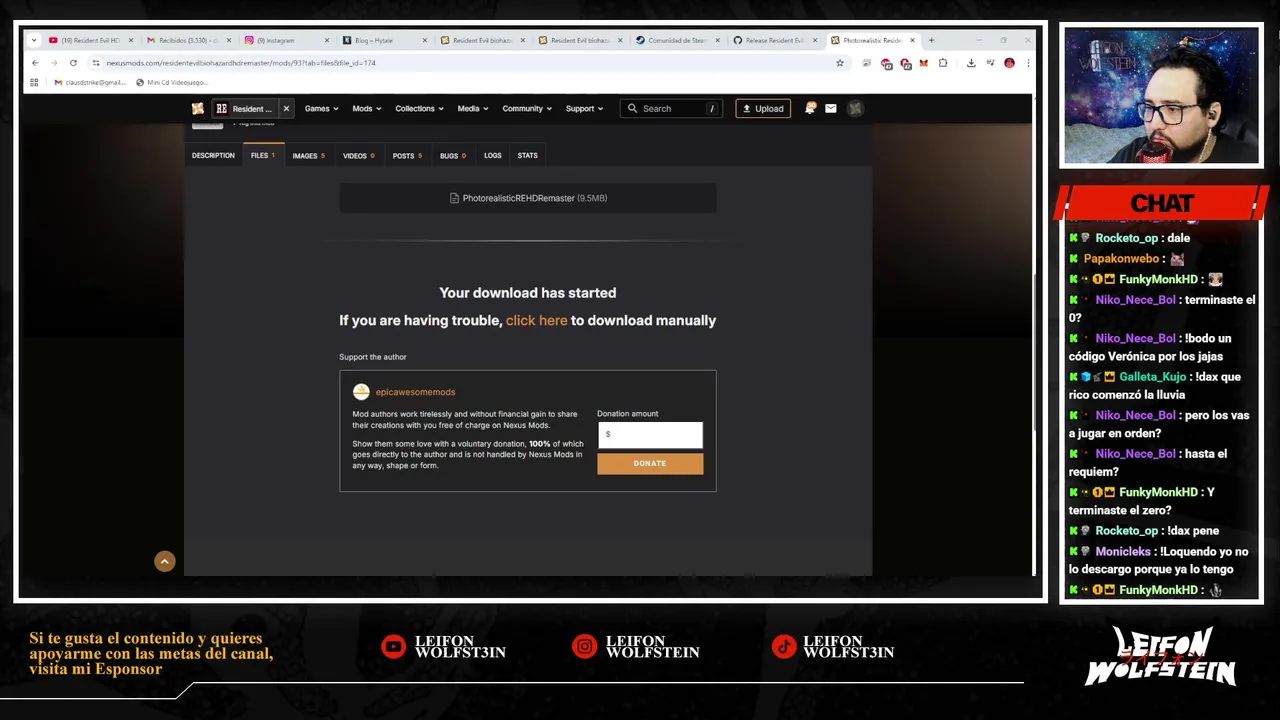1280x720 pixels.
Task: Click the scroll-to-top arrow button
Action: click(165, 562)
